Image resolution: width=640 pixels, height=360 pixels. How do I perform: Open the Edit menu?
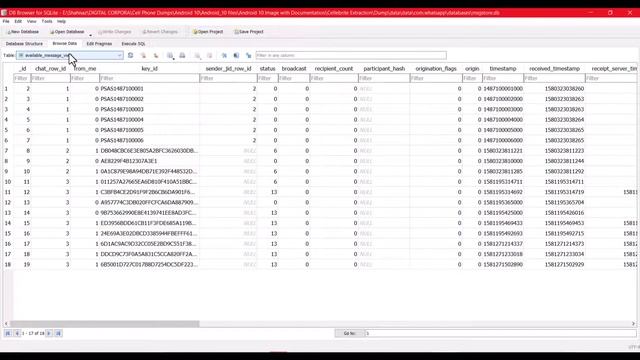(x=18, y=21)
